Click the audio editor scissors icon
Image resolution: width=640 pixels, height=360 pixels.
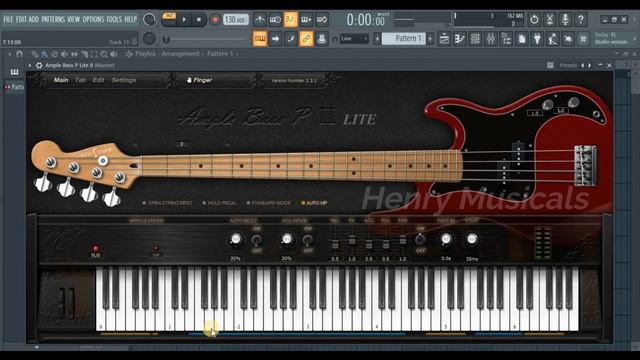[549, 19]
